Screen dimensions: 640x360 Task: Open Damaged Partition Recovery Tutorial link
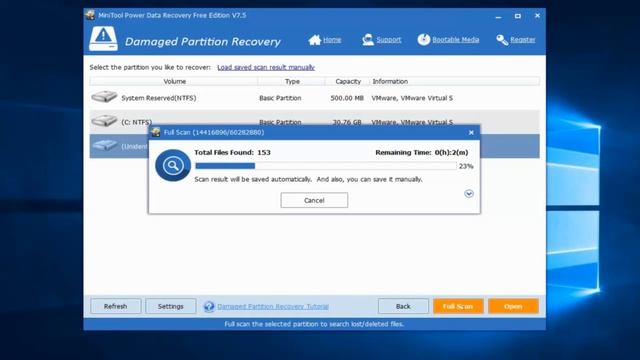273,307
